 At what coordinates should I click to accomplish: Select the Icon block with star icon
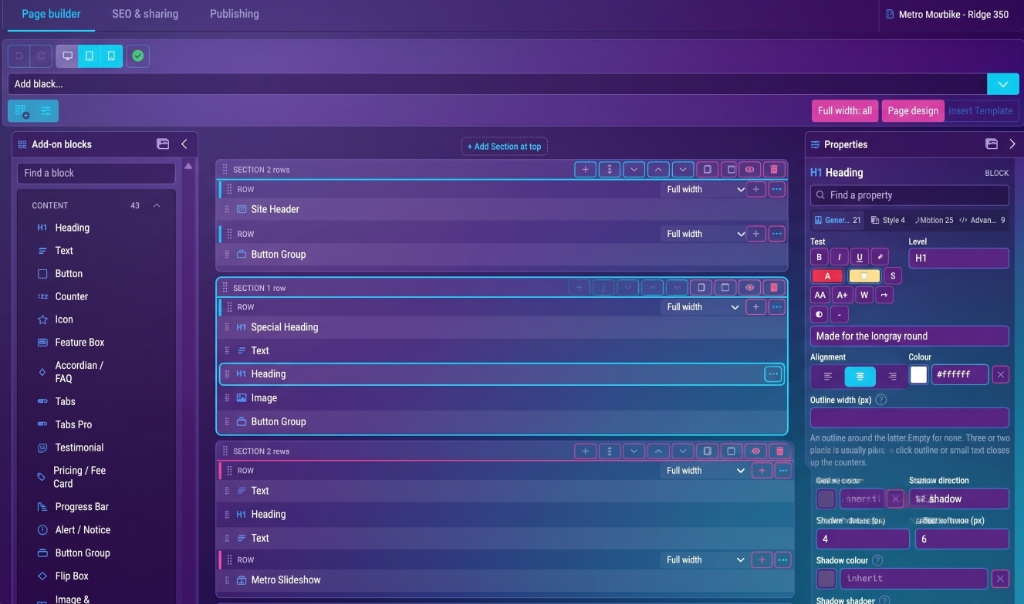(63, 319)
